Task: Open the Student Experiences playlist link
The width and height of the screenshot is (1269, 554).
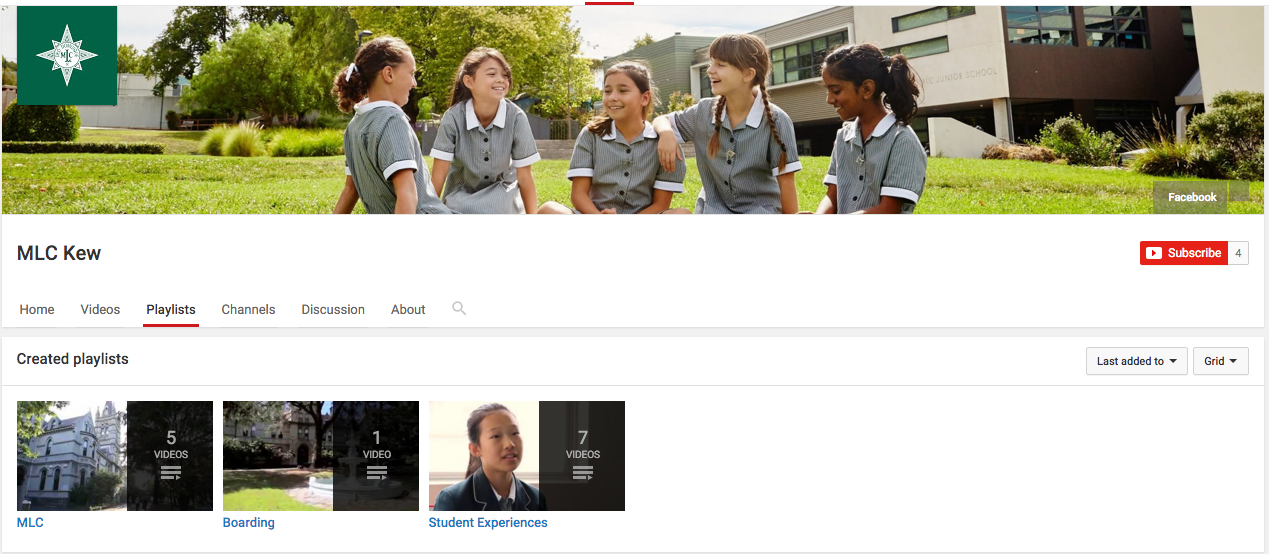Action: [x=488, y=522]
